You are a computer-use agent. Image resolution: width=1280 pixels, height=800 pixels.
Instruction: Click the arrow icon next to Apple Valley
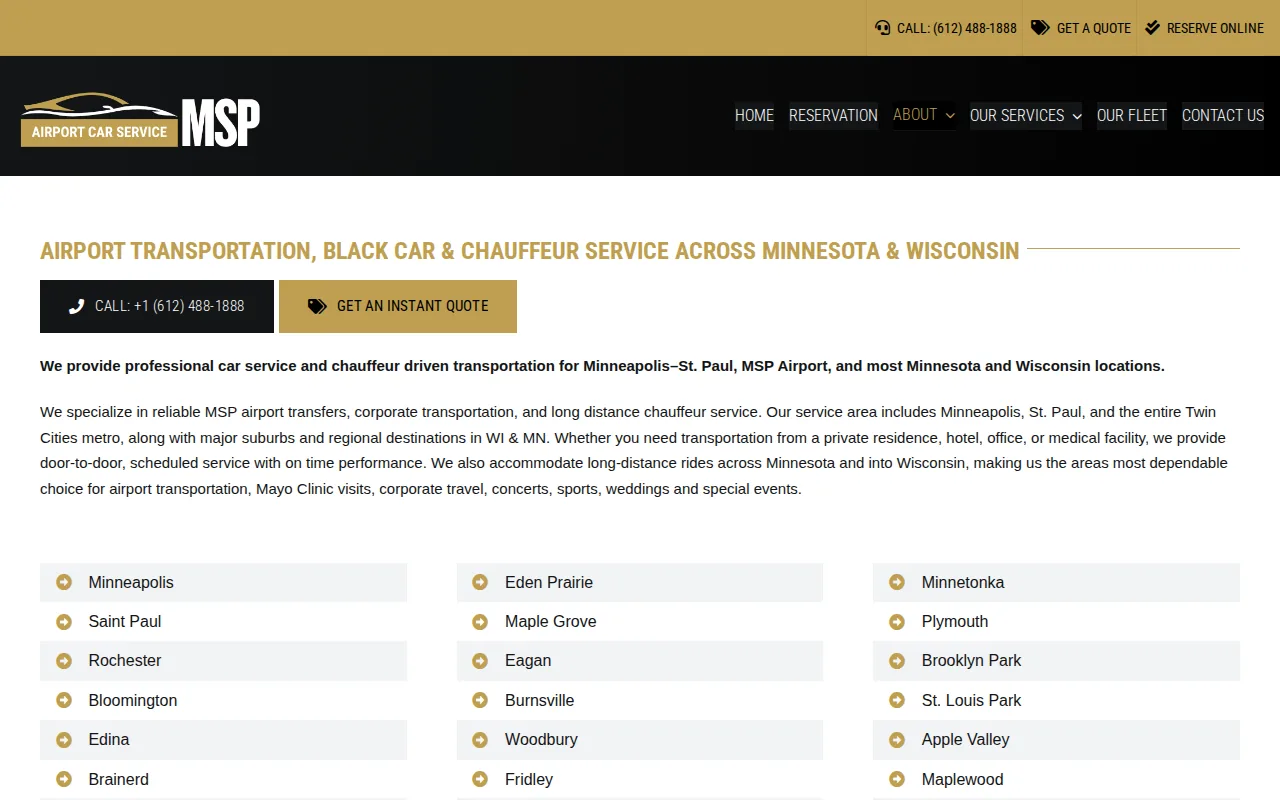[897, 739]
